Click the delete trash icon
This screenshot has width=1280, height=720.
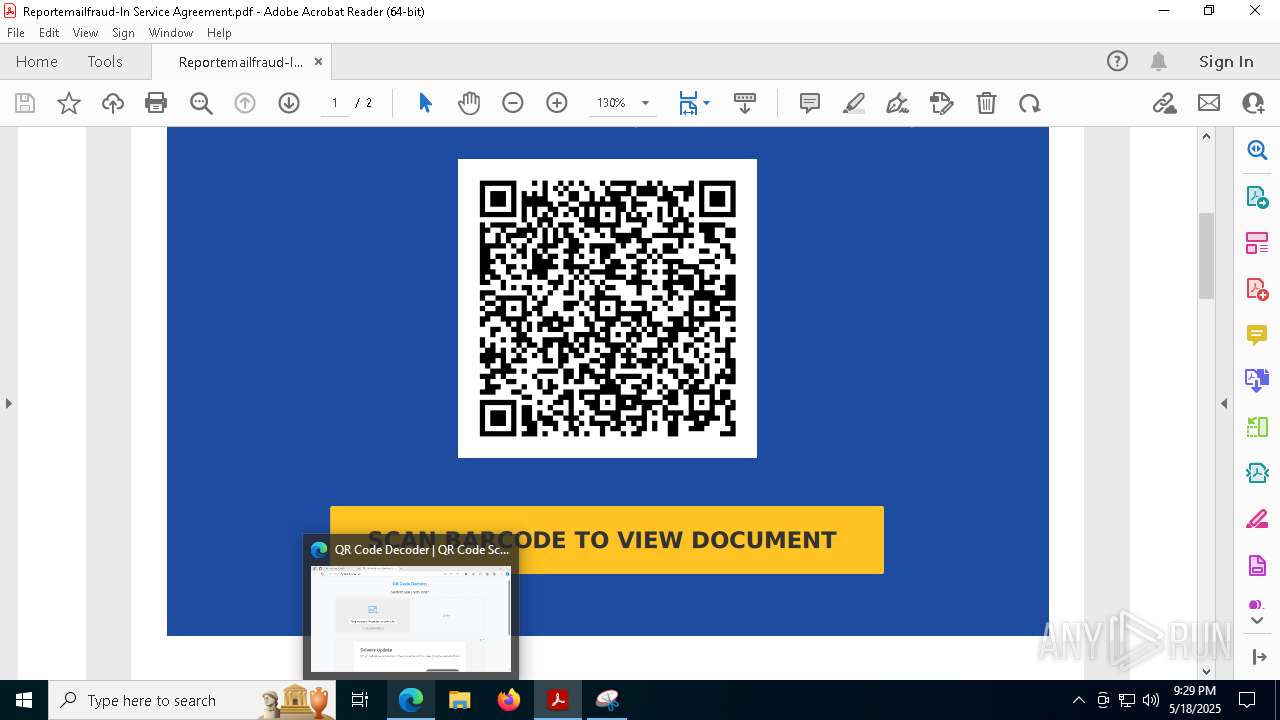pyautogui.click(x=986, y=103)
